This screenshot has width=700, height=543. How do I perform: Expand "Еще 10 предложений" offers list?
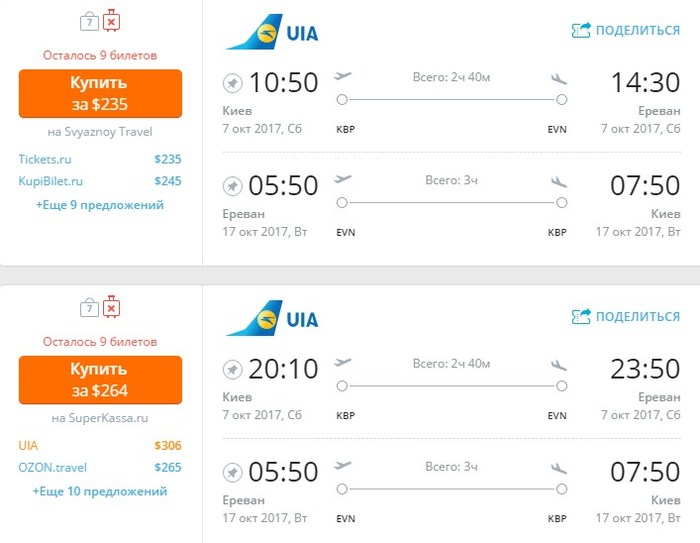(x=99, y=491)
